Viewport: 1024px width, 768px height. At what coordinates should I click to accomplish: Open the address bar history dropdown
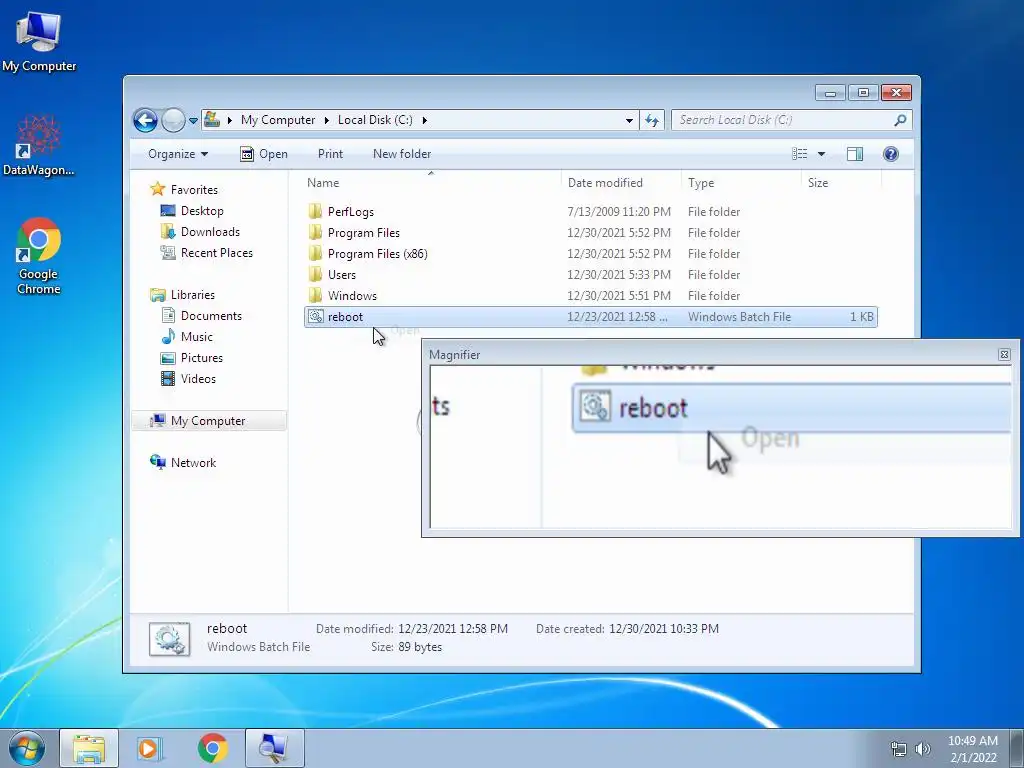pos(629,120)
